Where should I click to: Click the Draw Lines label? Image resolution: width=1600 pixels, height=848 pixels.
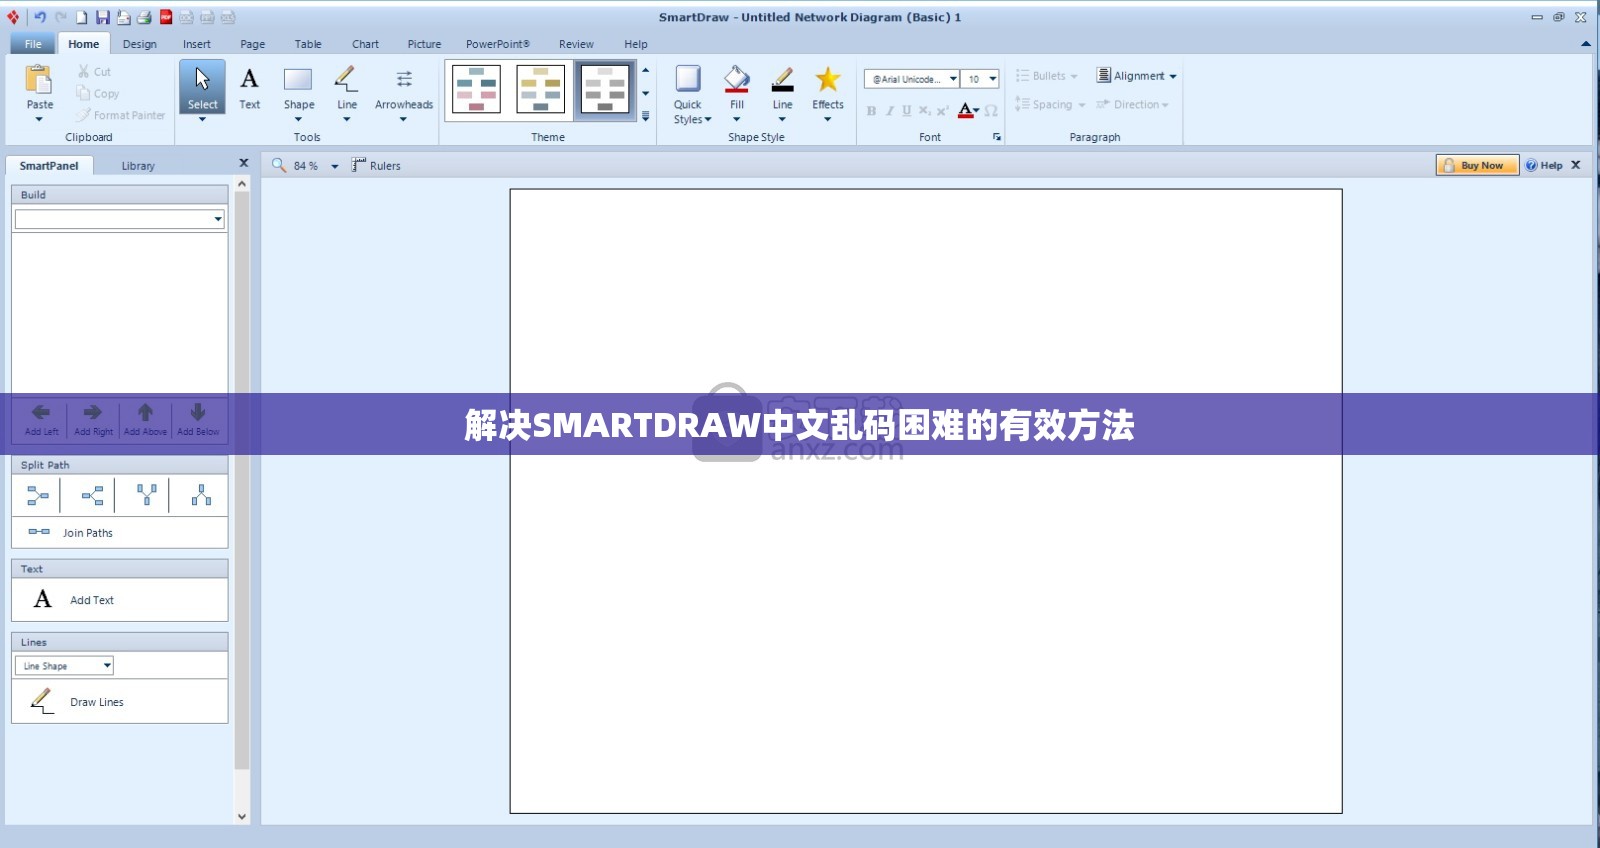click(97, 702)
